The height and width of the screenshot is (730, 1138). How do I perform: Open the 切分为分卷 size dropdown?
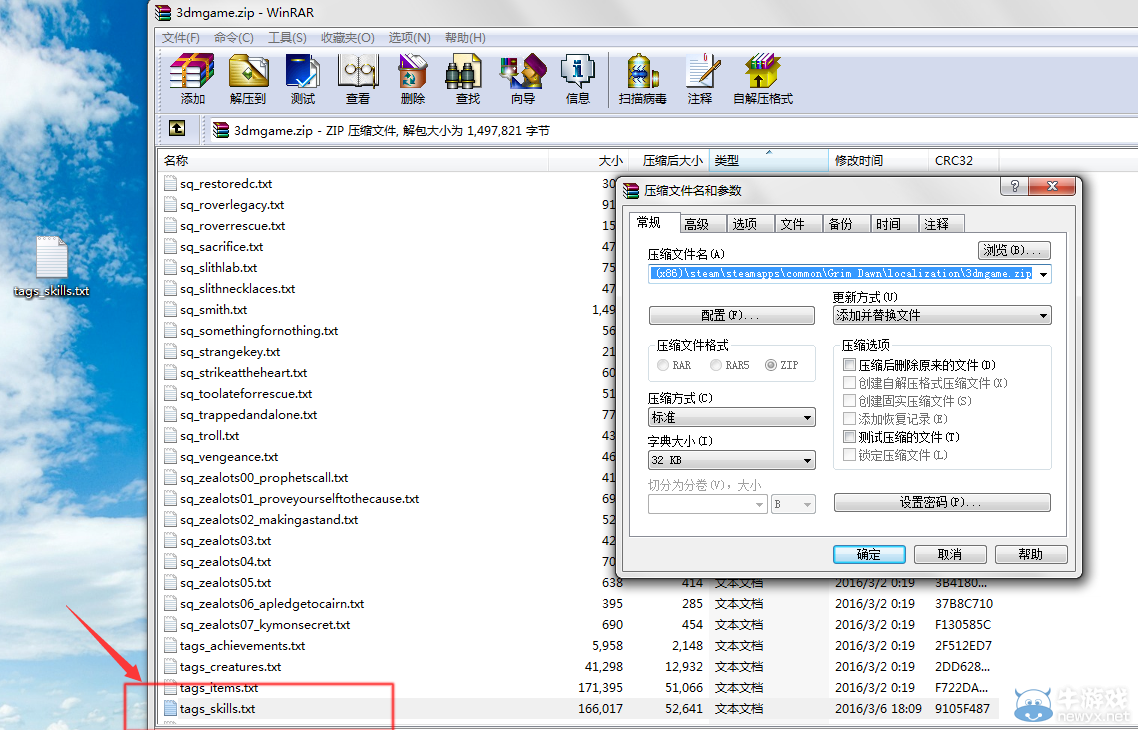click(708, 504)
